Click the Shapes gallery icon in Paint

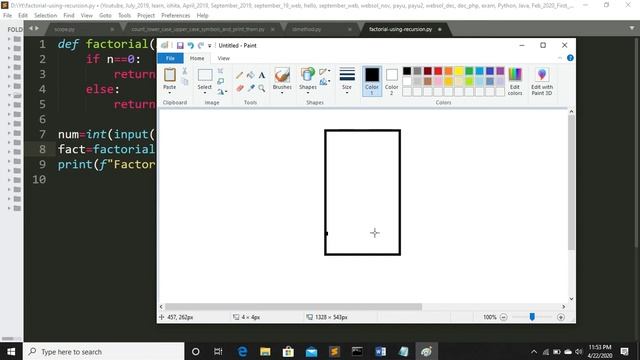307,75
